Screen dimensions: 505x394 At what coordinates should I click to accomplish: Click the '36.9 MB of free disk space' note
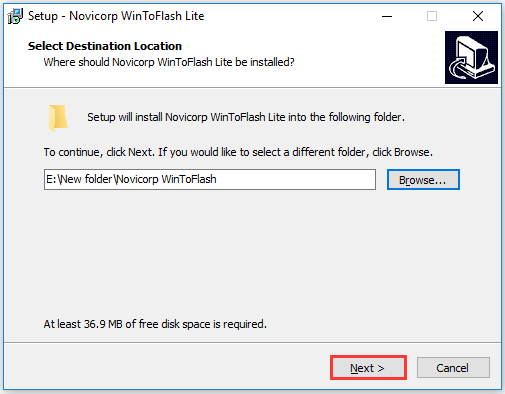coord(155,324)
